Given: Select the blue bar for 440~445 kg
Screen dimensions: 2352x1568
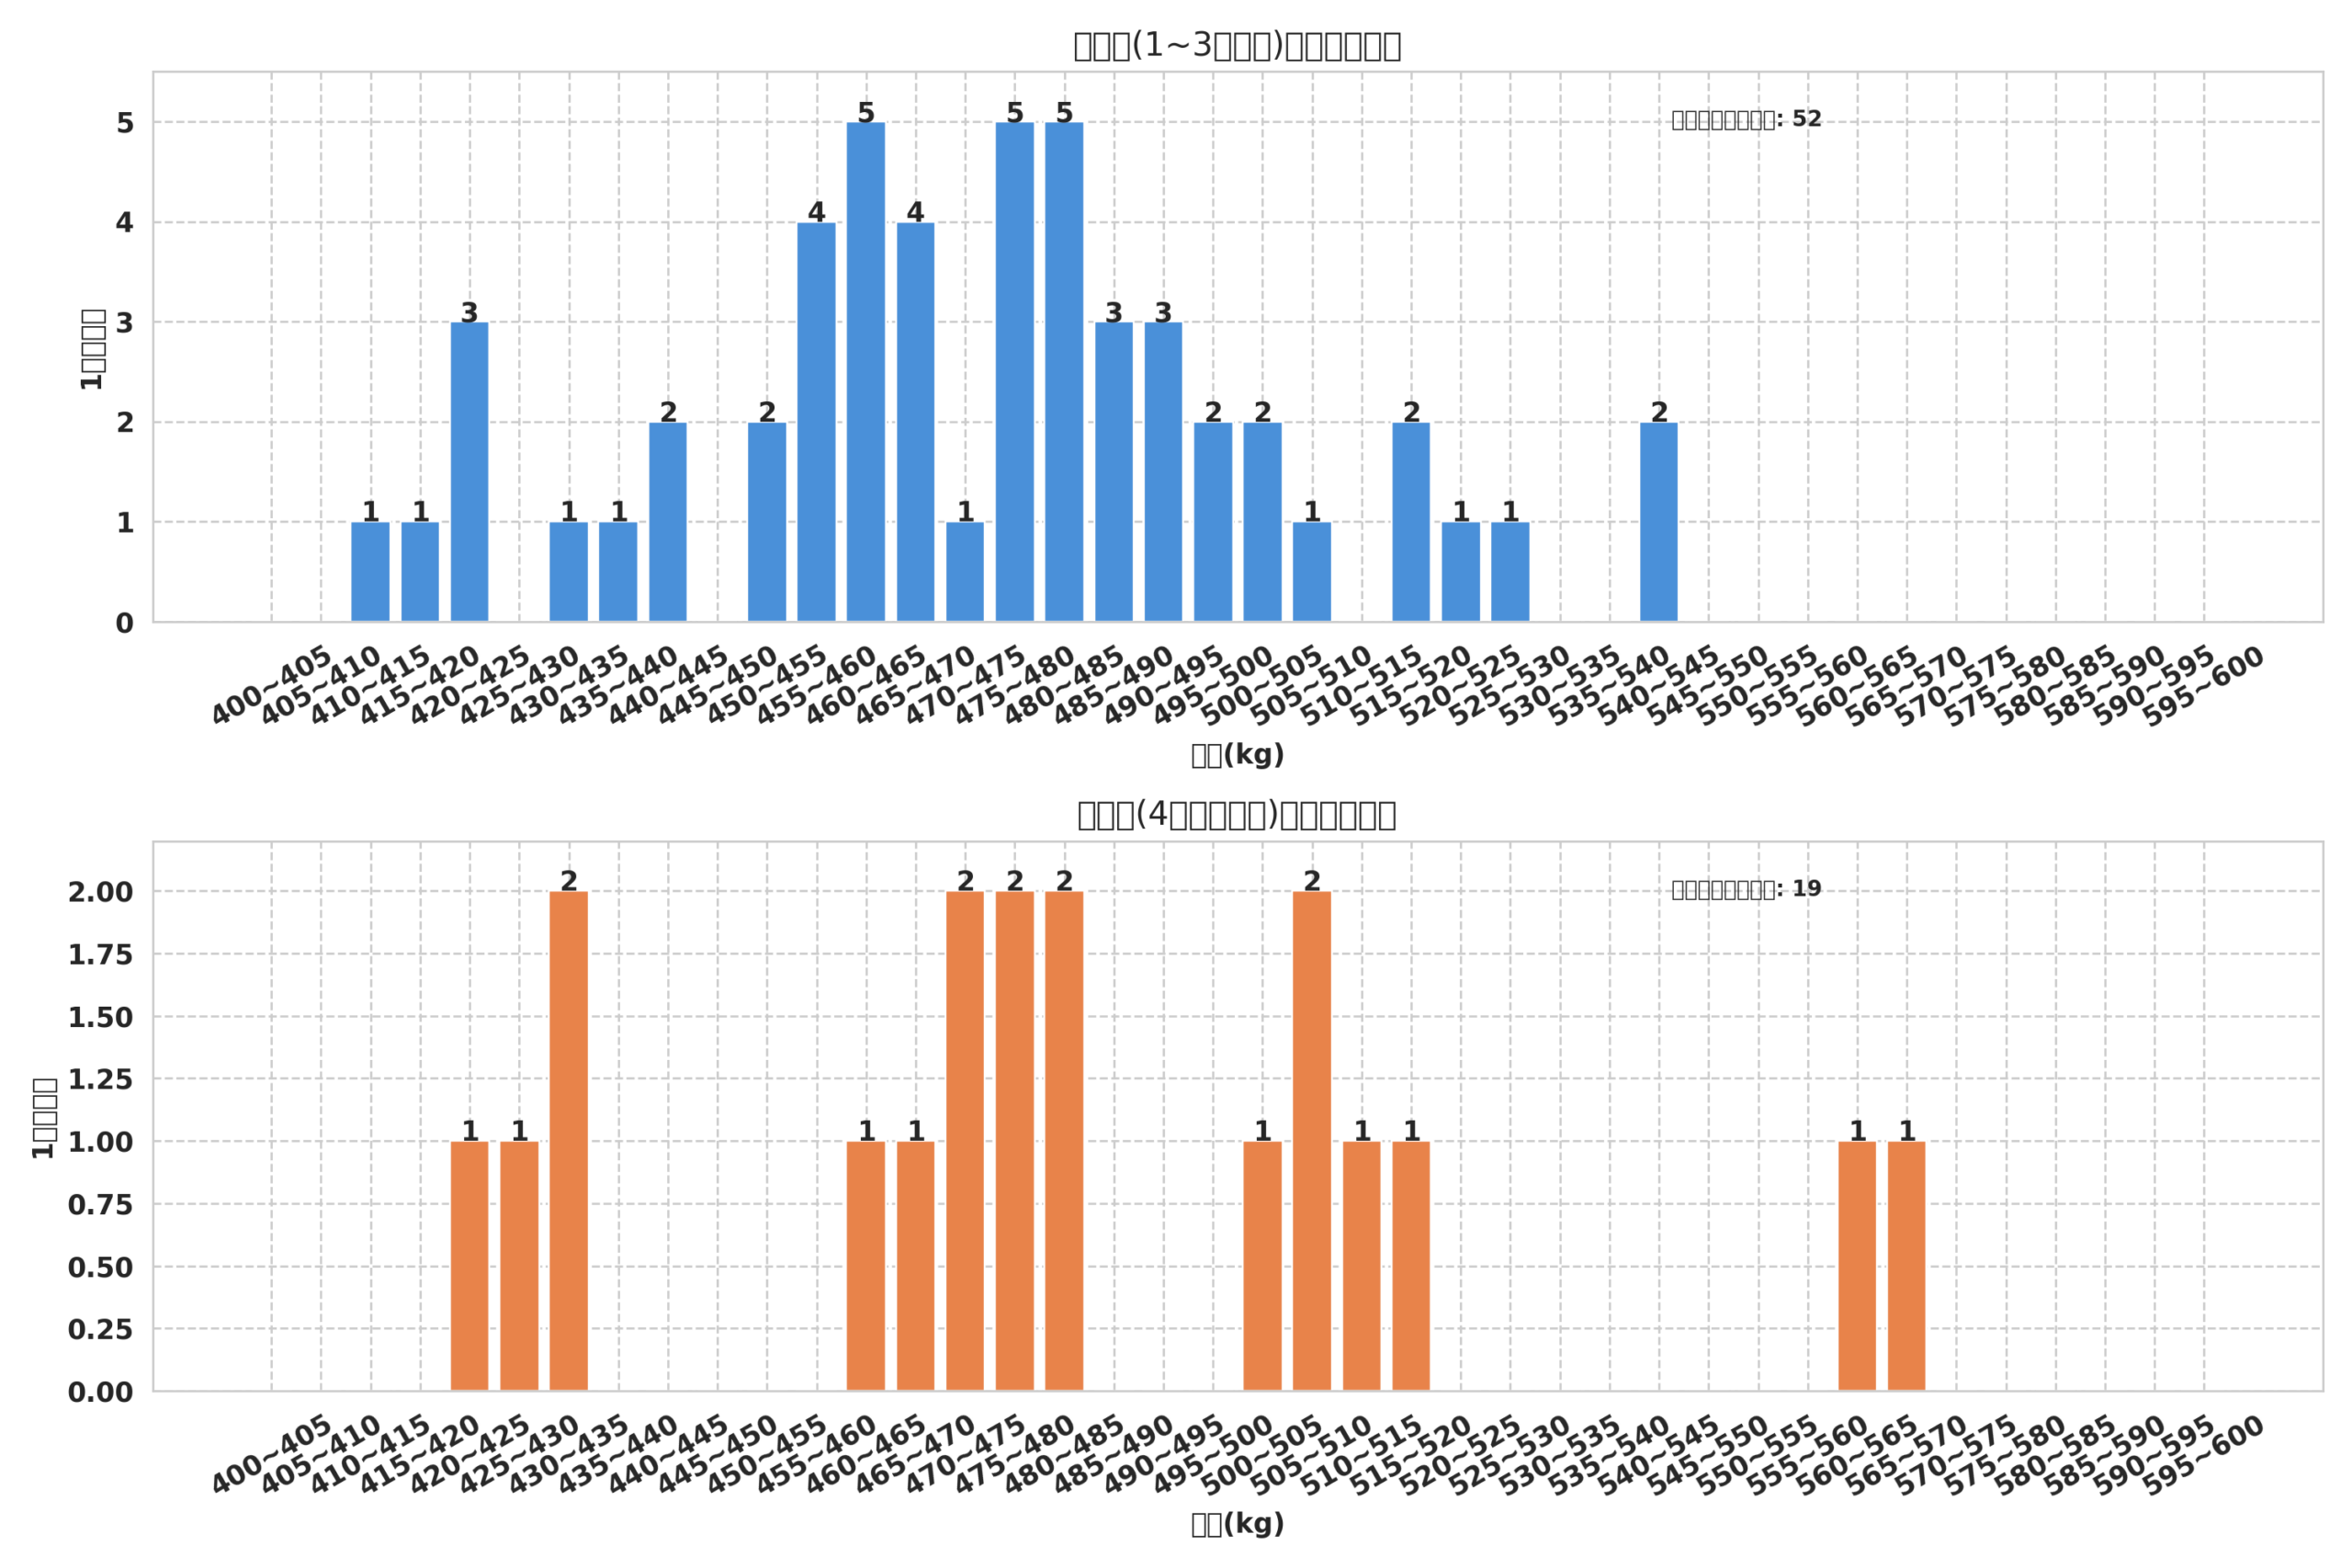Looking at the screenshot, I should point(668,522).
